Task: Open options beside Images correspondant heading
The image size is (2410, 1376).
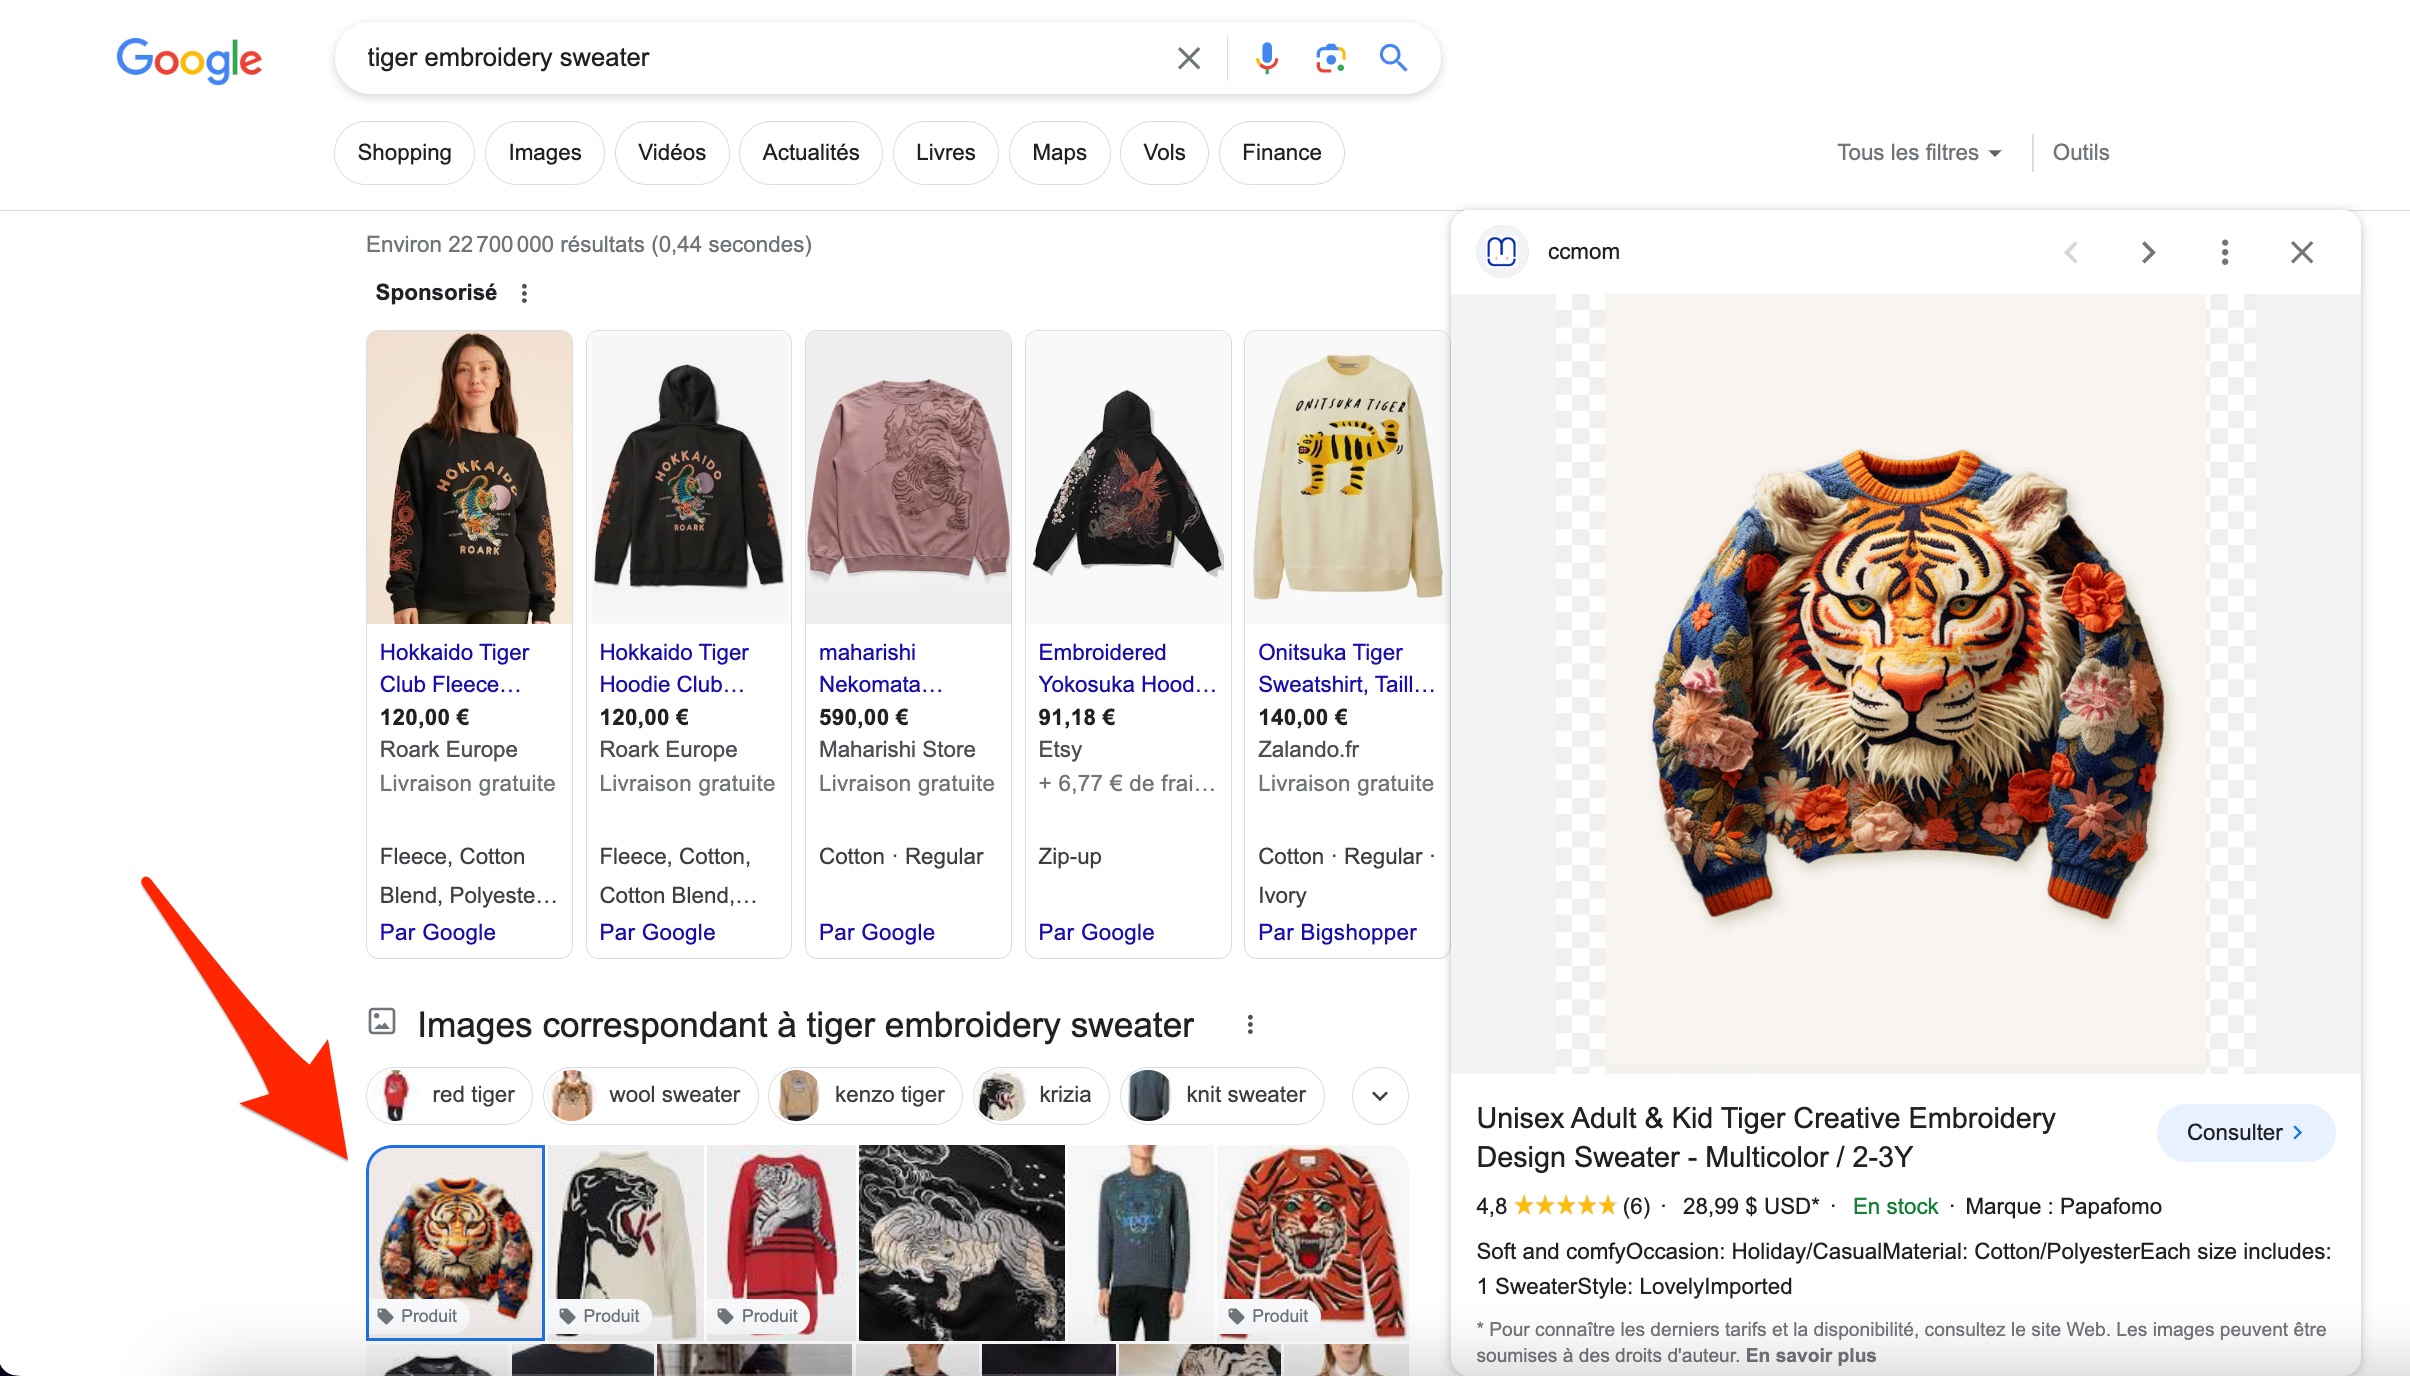Action: tap(1250, 1024)
